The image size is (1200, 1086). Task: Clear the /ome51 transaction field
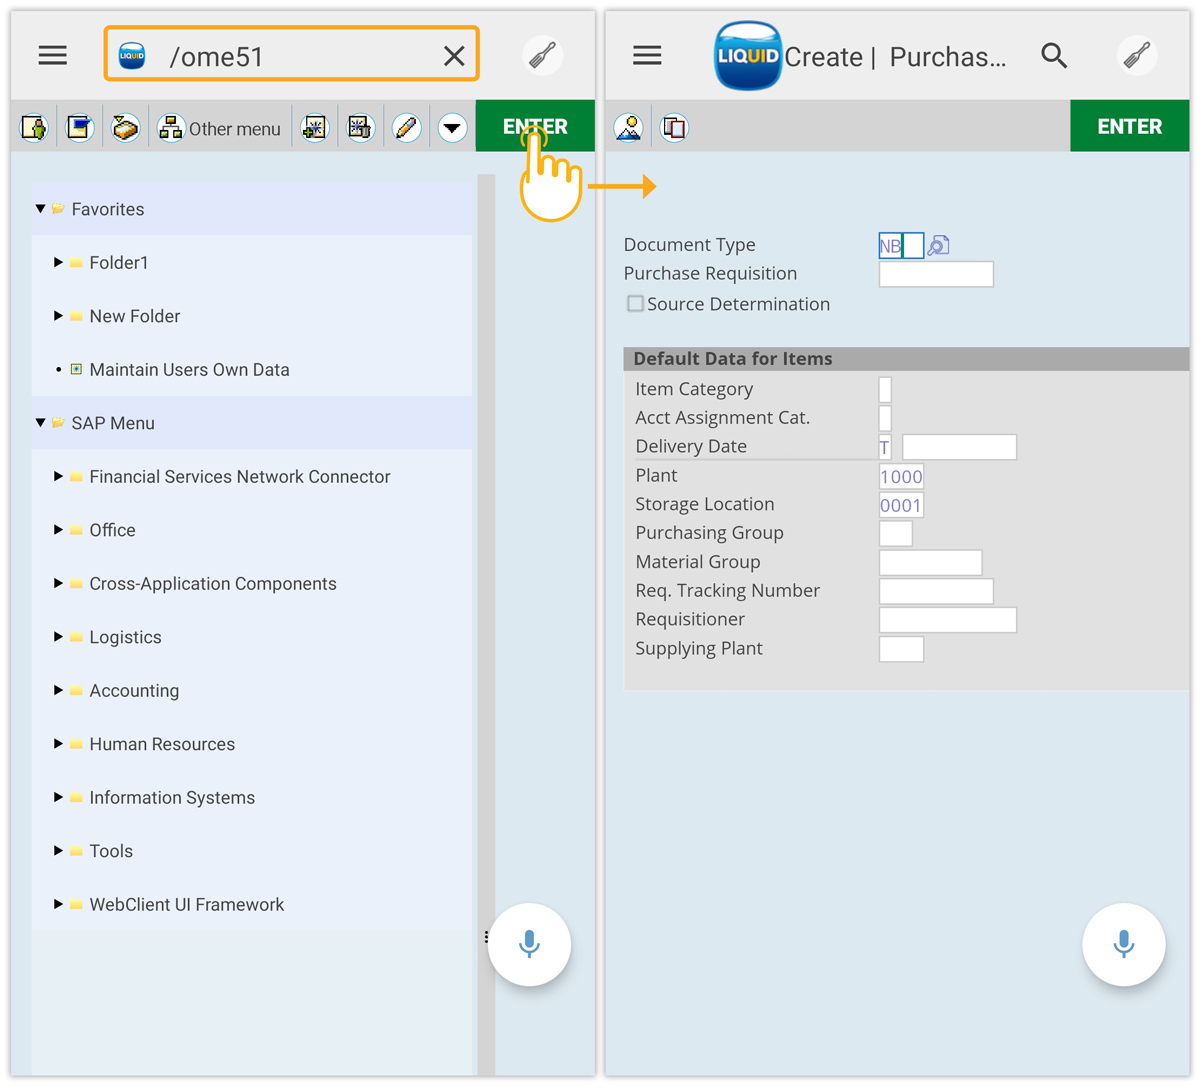tap(454, 56)
